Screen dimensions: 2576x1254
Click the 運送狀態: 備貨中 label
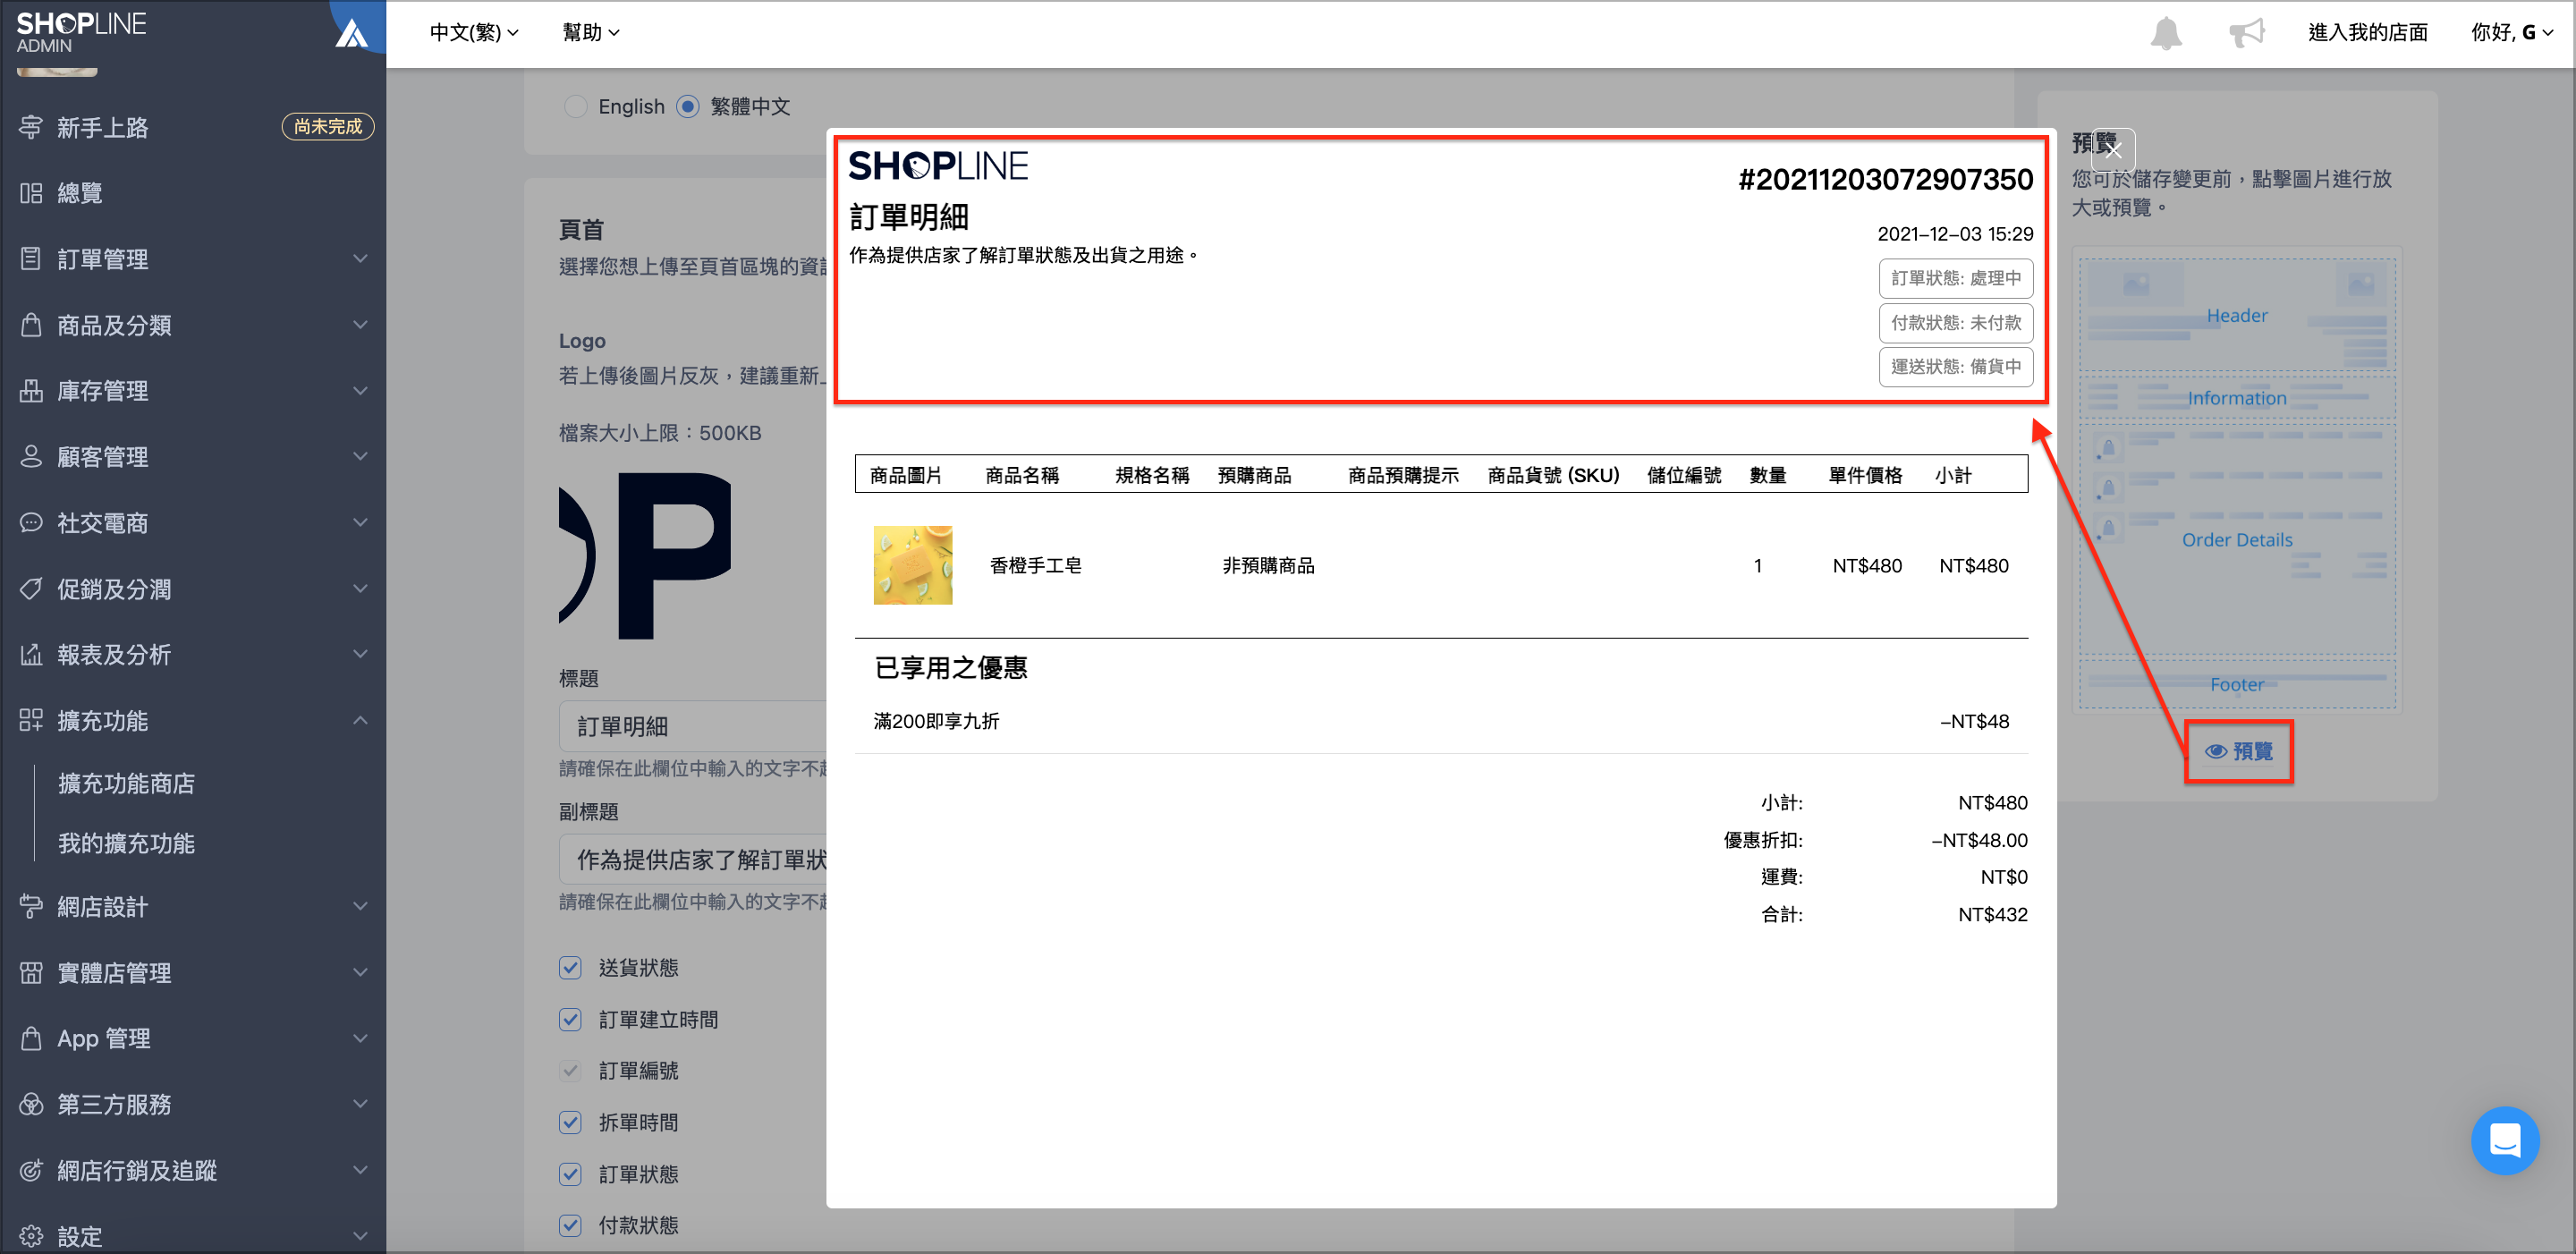(x=1956, y=367)
